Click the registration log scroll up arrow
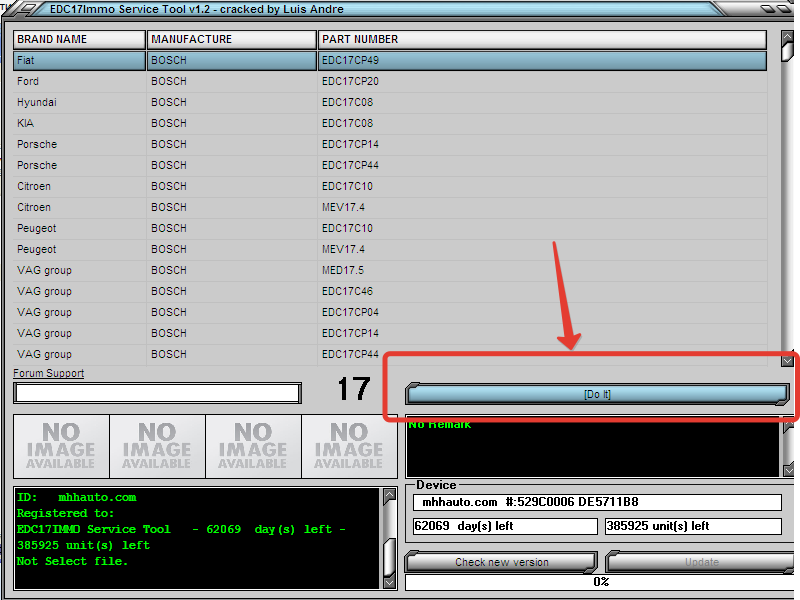Viewport: 800px width, 600px height. coord(389,494)
